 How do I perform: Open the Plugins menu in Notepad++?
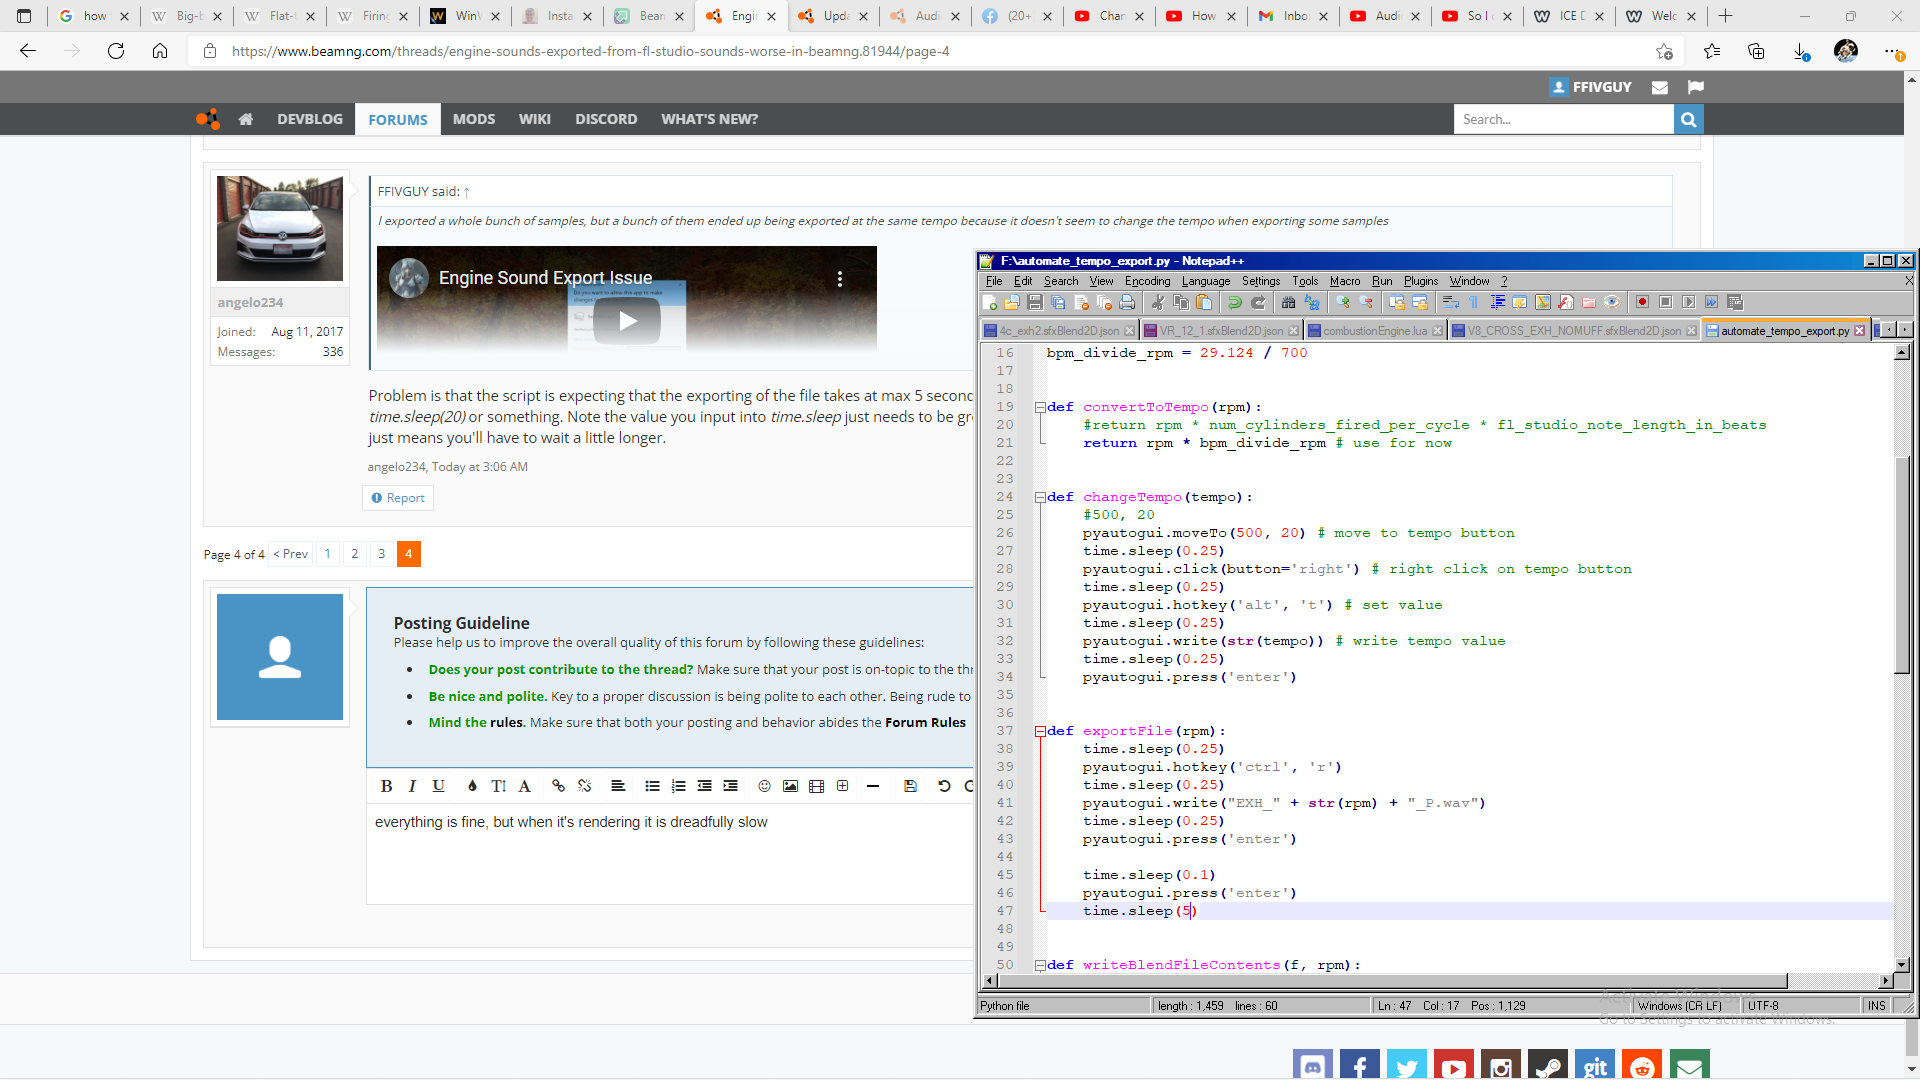point(1420,281)
